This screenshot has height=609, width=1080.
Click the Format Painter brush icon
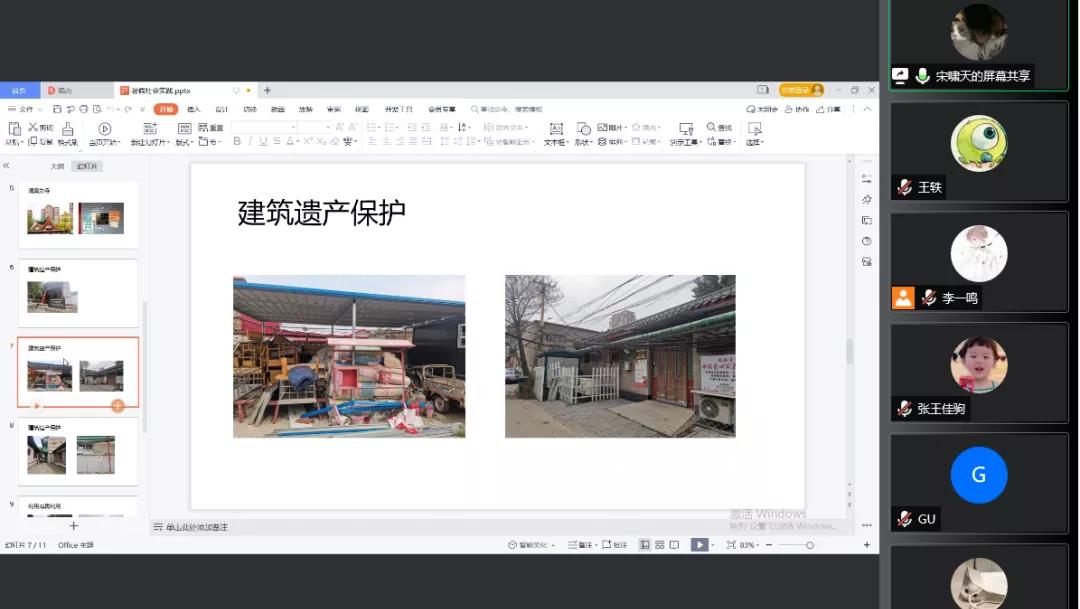coord(67,129)
